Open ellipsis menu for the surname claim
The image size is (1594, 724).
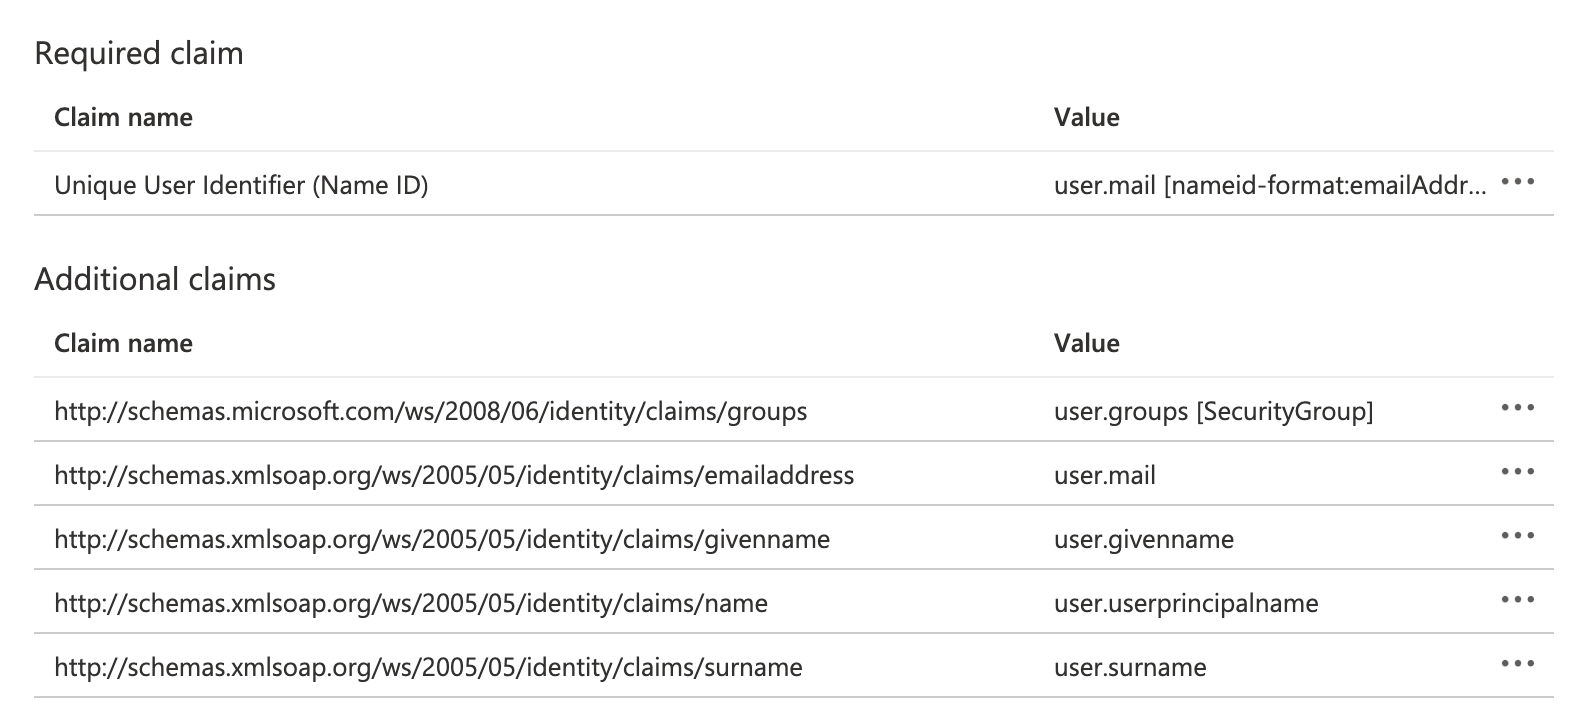tap(1517, 664)
